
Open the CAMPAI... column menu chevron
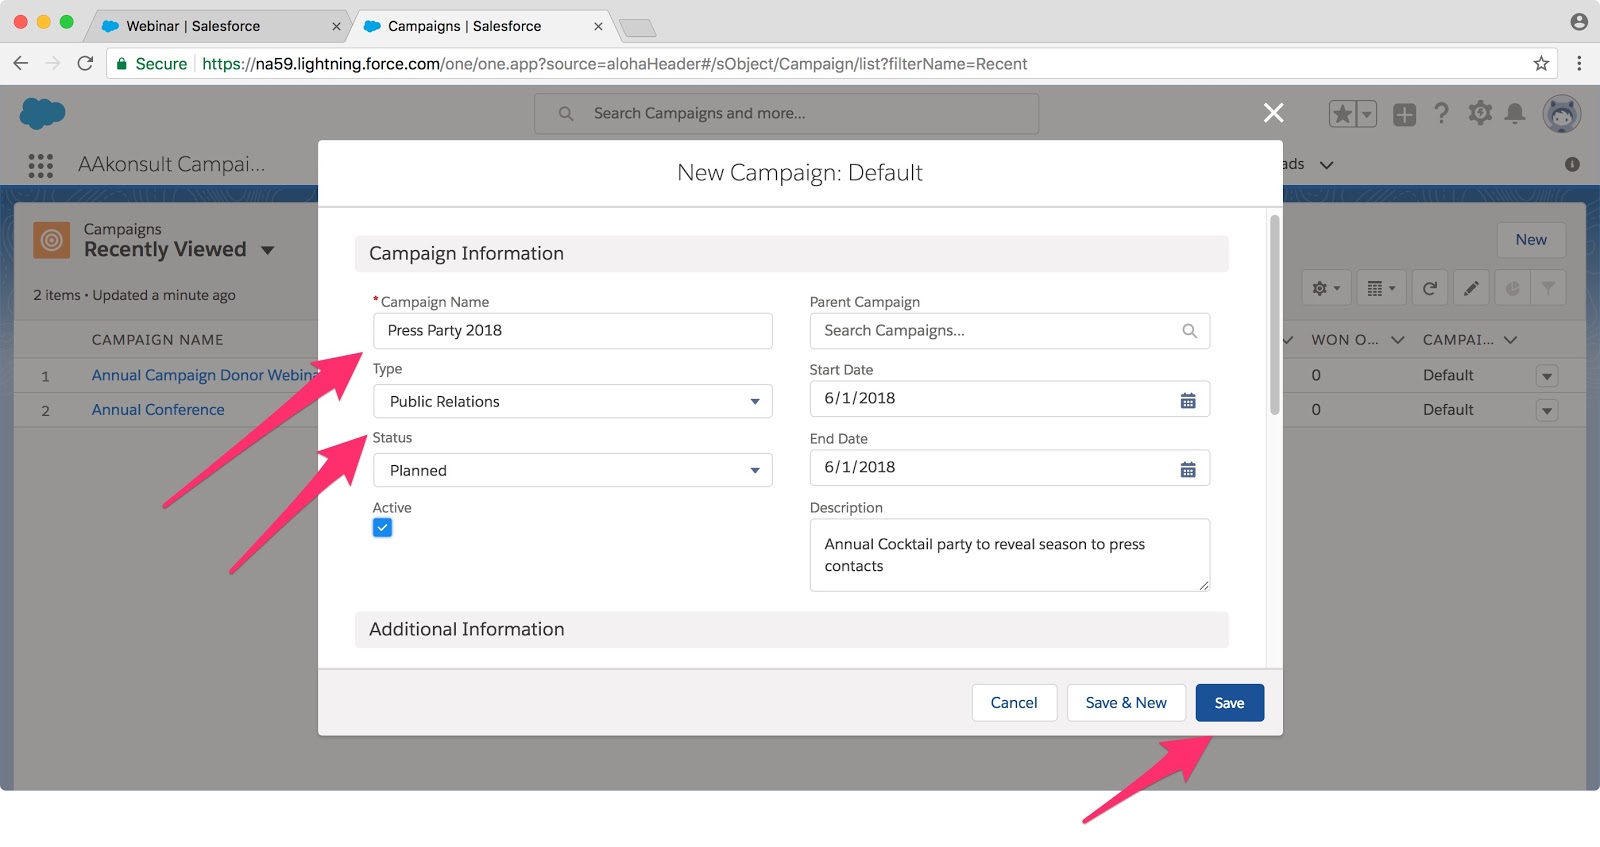click(1510, 340)
